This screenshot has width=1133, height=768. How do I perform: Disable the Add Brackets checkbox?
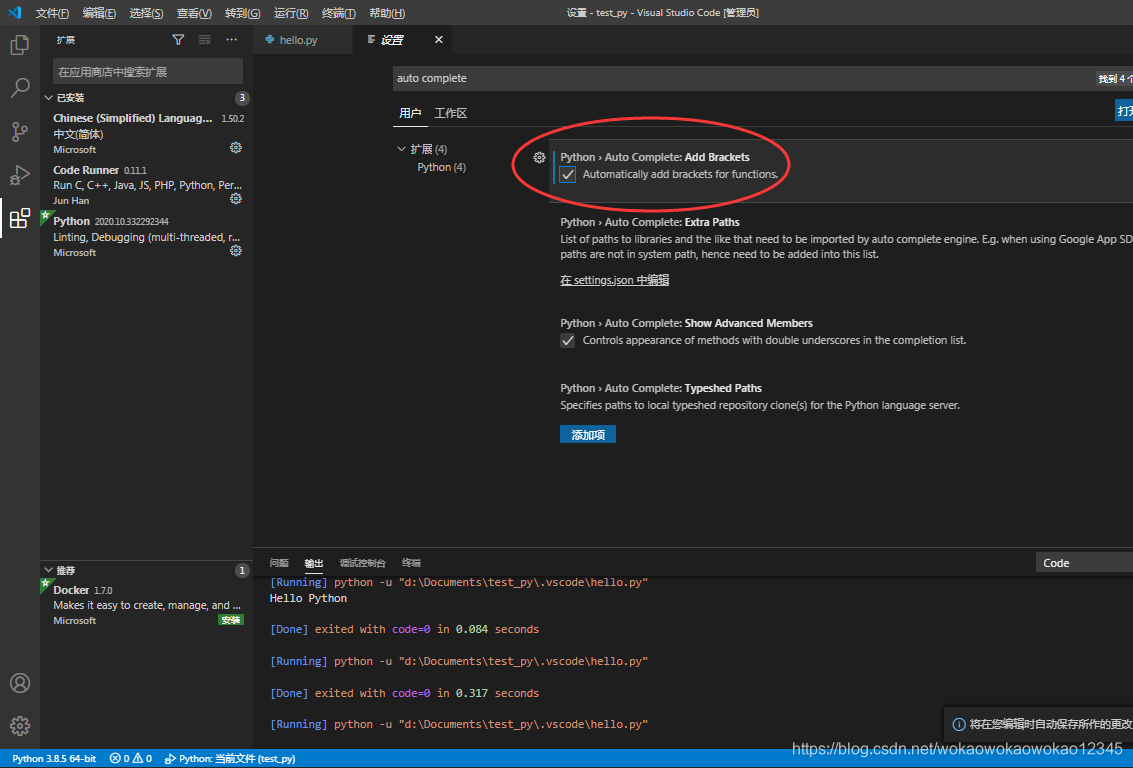pos(567,174)
